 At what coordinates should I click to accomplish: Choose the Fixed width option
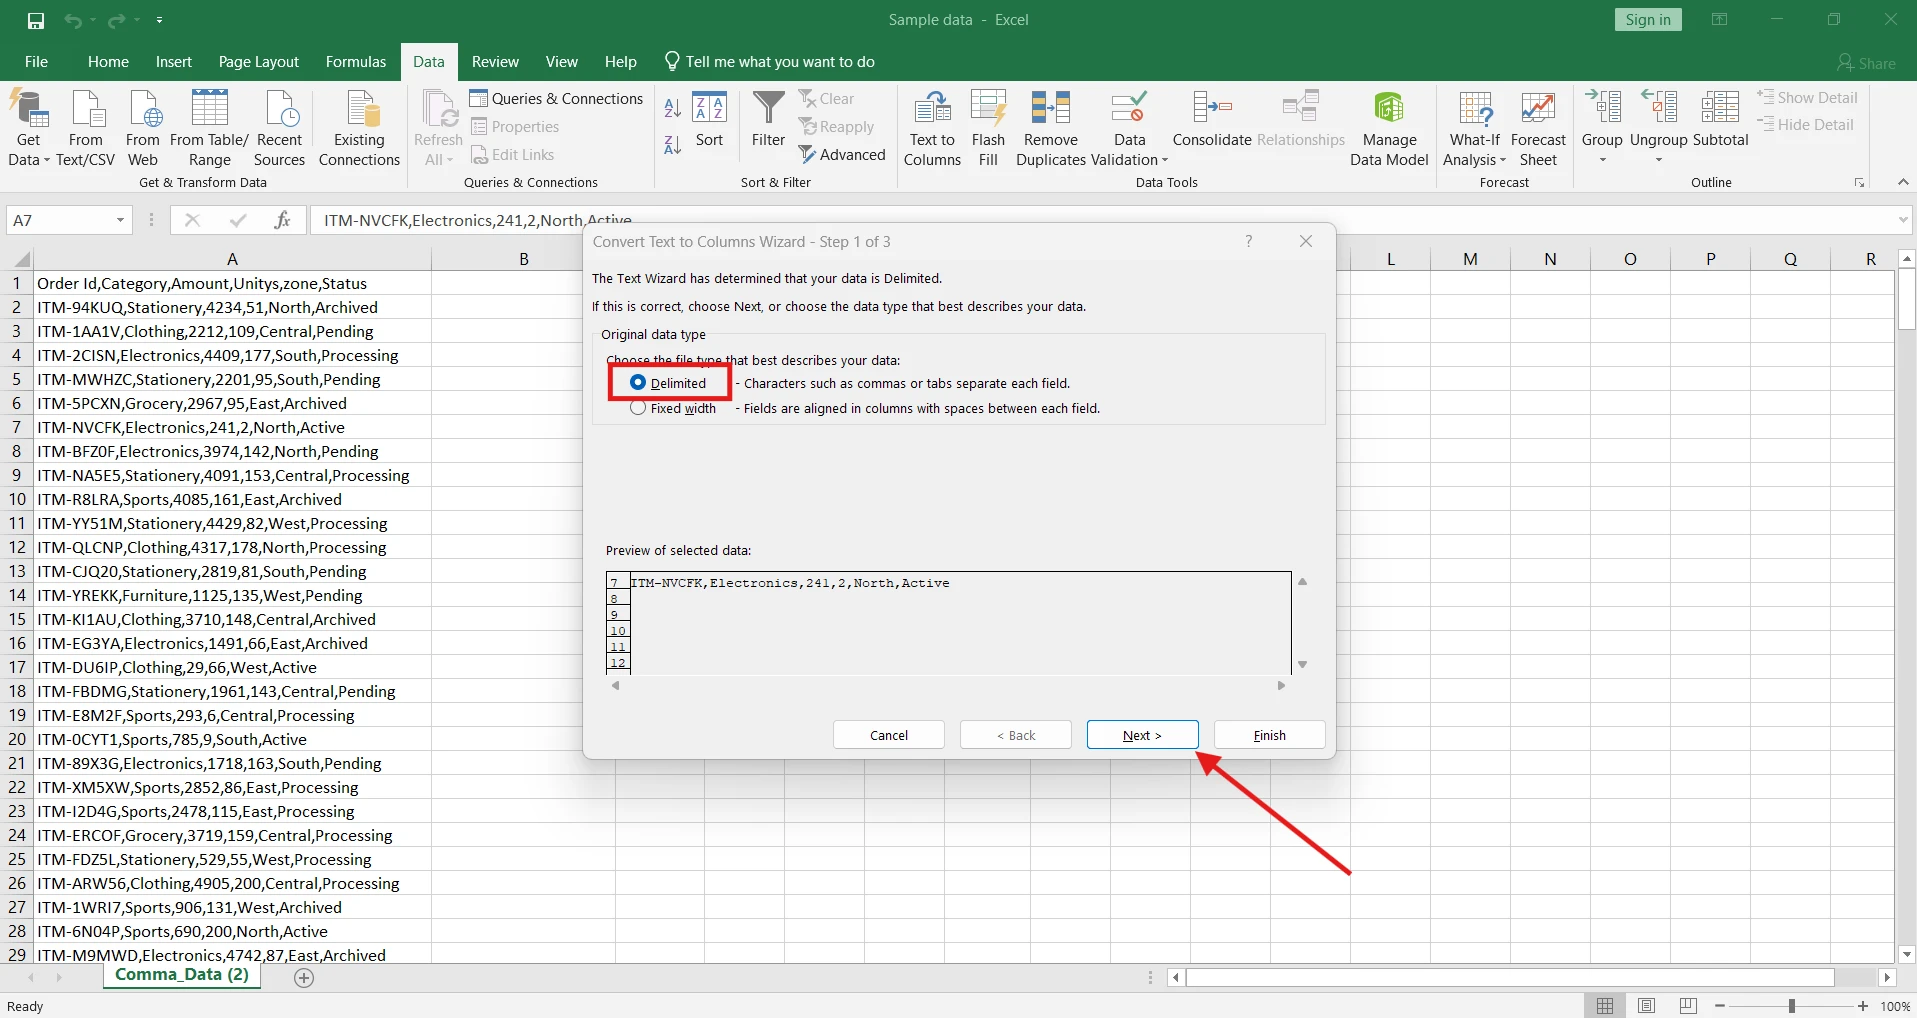[x=637, y=408]
